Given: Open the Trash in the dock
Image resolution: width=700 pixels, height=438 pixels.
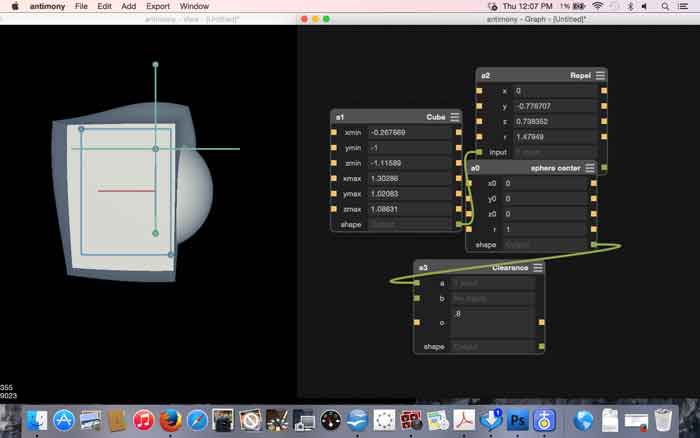Looking at the screenshot, I should click(663, 421).
